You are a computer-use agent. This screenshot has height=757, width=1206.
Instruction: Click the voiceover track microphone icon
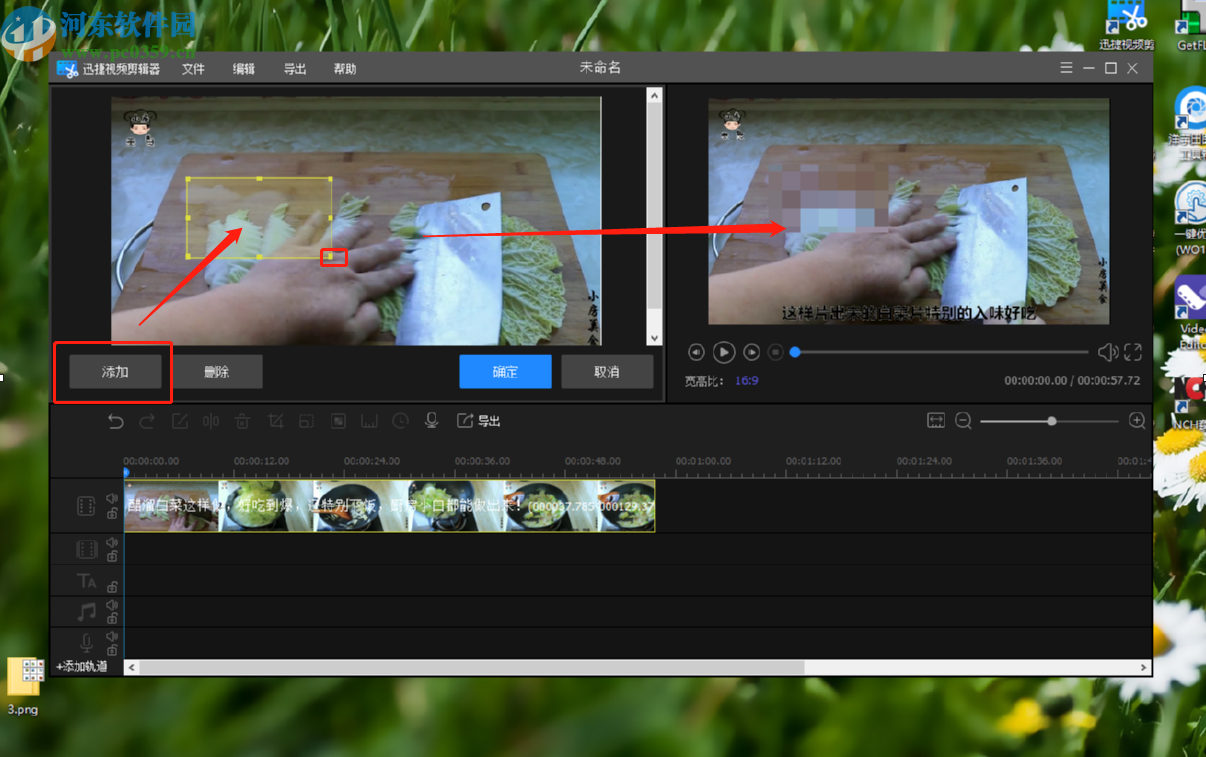(87, 643)
